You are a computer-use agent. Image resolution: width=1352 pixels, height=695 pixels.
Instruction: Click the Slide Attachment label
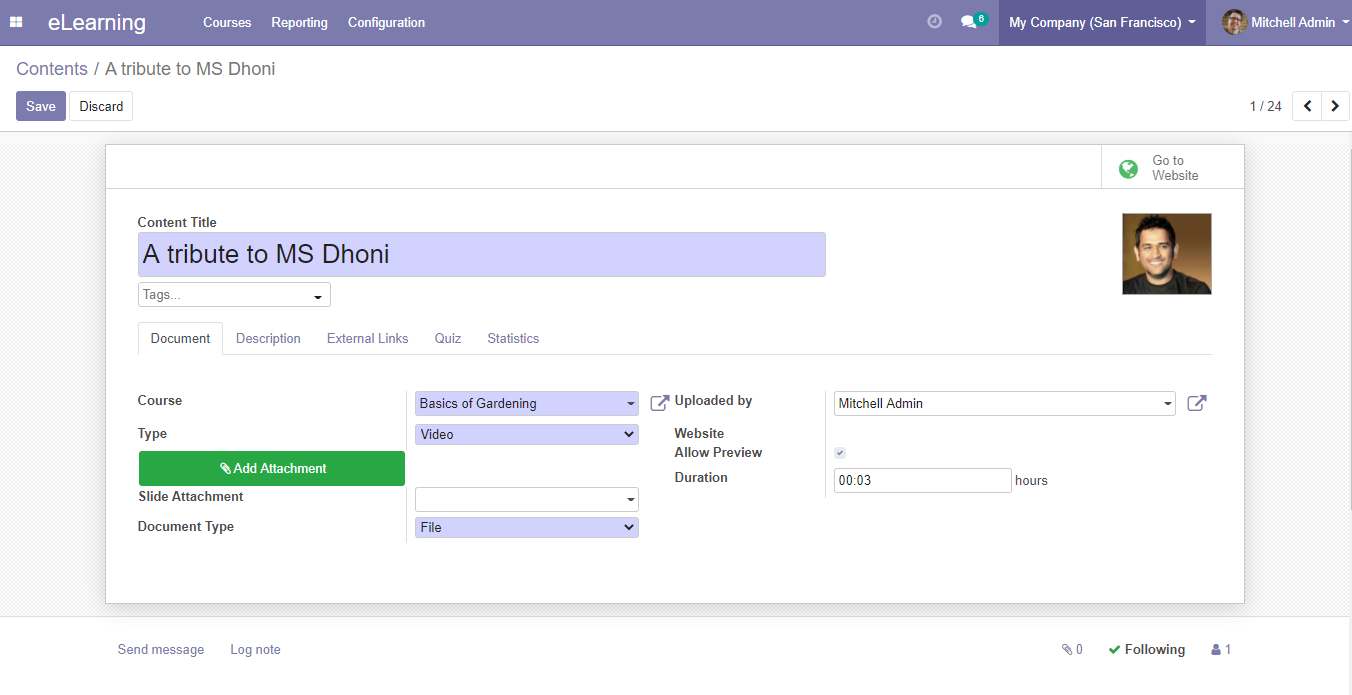point(191,497)
